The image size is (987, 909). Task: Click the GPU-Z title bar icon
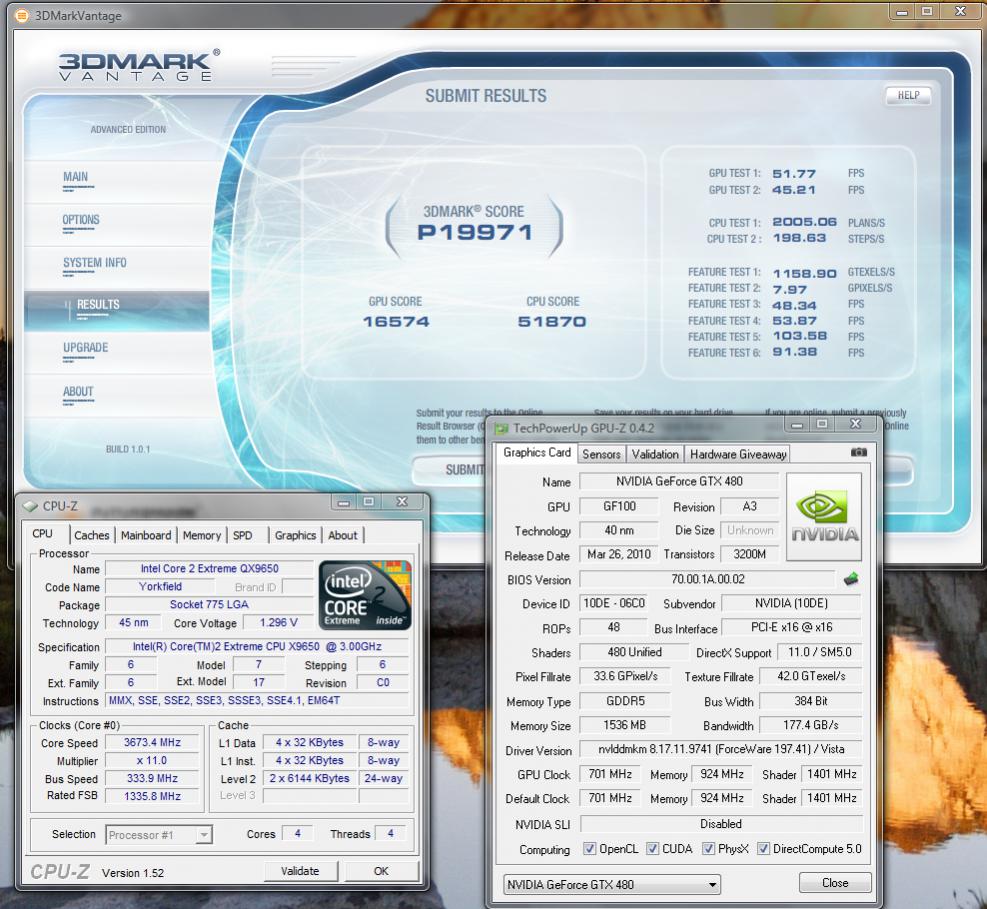point(501,429)
